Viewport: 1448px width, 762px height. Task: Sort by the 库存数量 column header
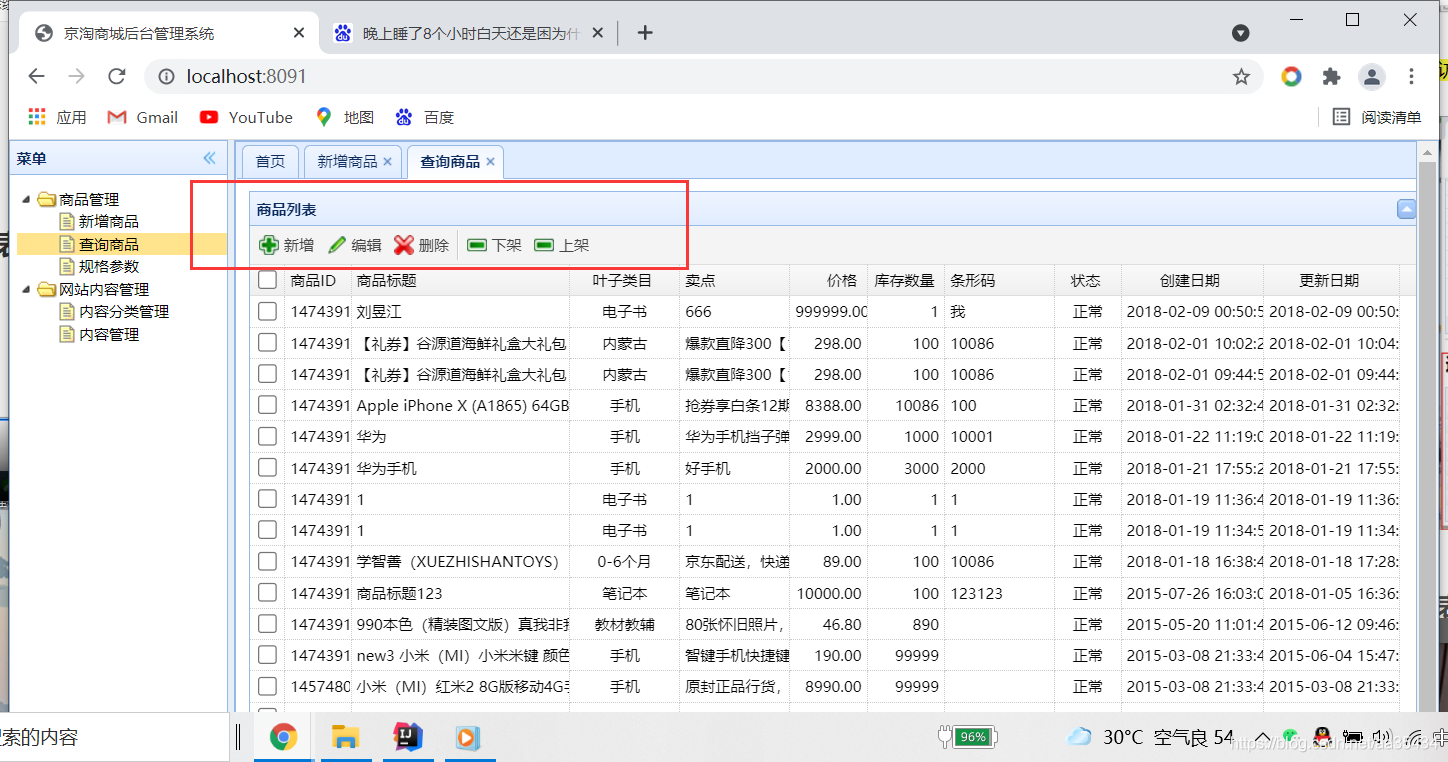tap(904, 281)
